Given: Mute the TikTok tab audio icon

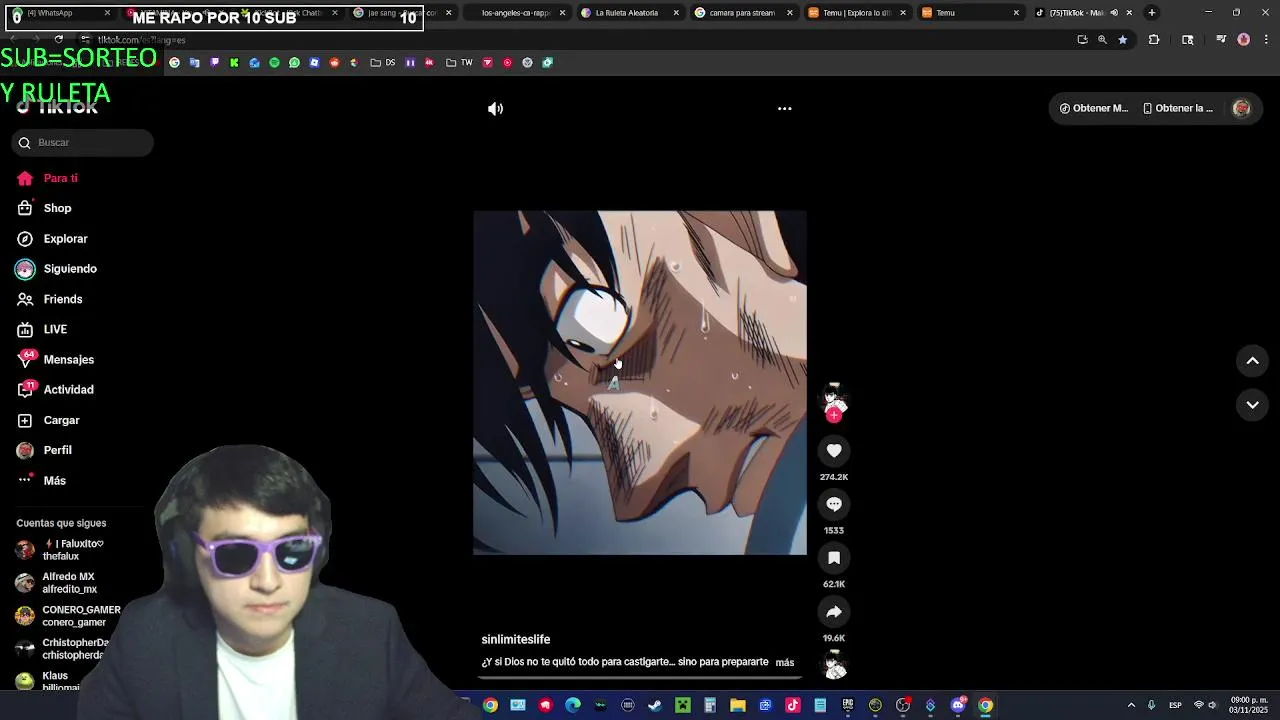Looking at the screenshot, I should pos(1114,13).
